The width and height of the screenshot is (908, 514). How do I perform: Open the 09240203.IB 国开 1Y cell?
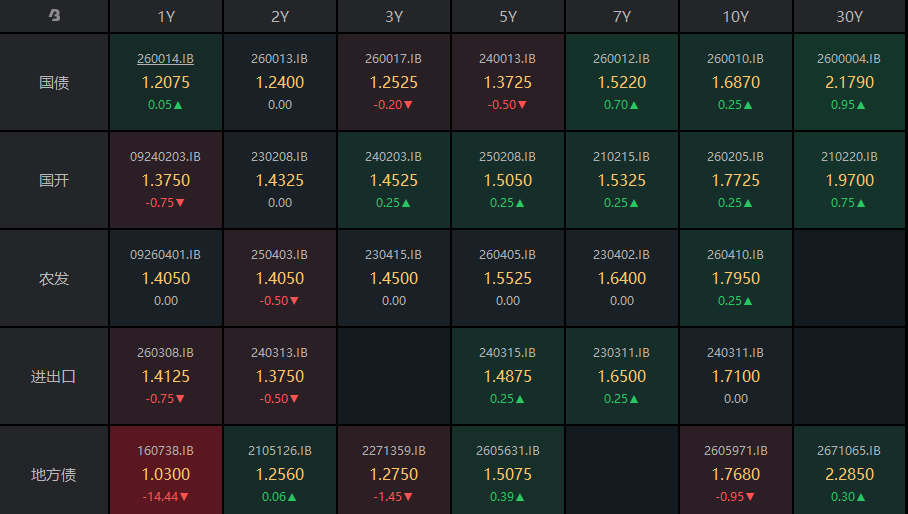tap(166, 180)
